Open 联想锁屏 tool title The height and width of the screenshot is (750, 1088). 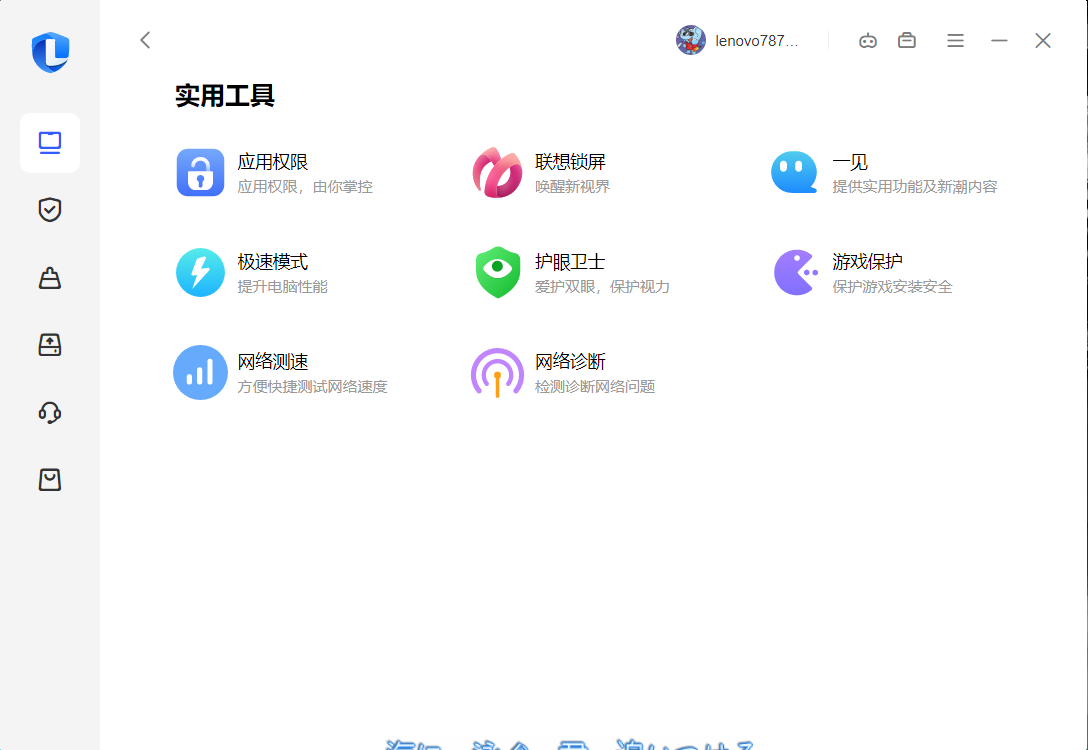click(570, 162)
